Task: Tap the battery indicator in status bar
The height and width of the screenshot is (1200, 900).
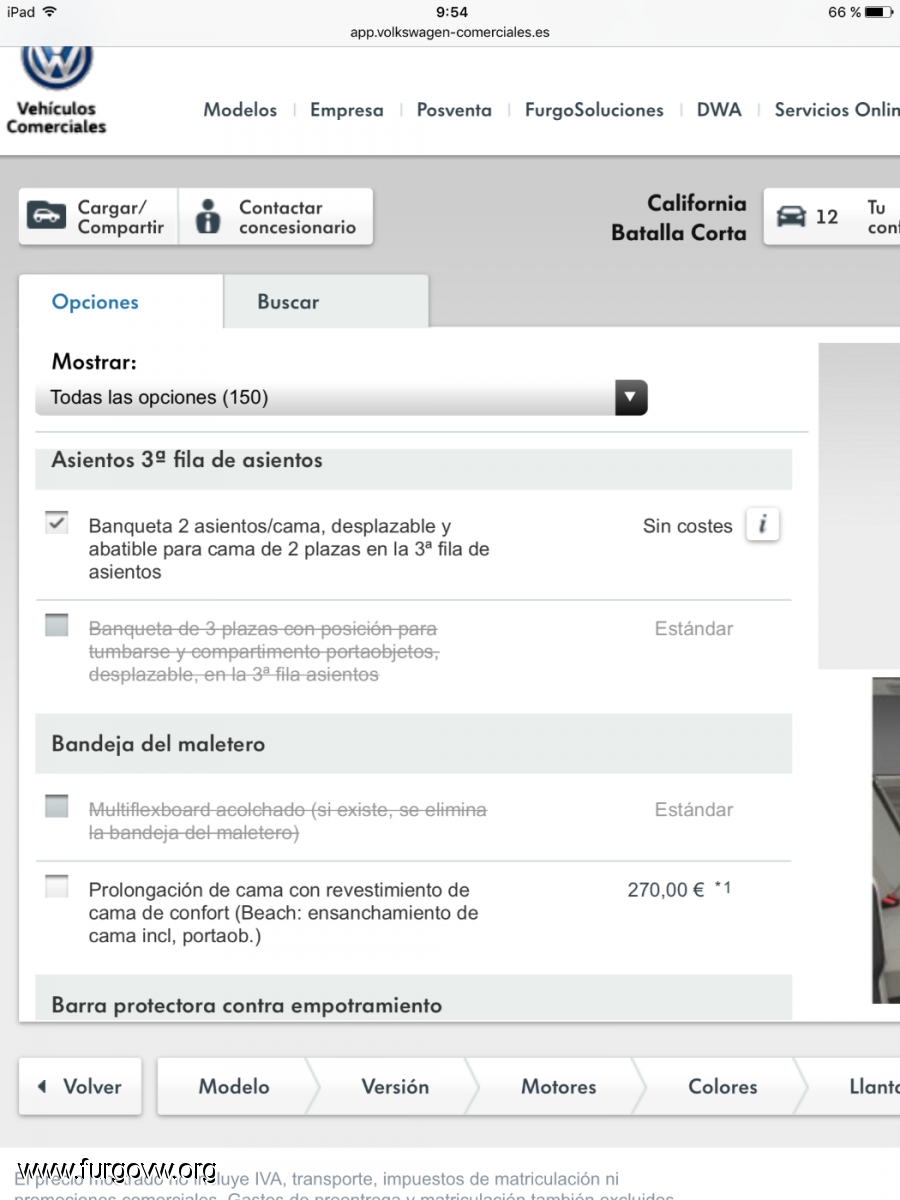Action: tap(879, 12)
